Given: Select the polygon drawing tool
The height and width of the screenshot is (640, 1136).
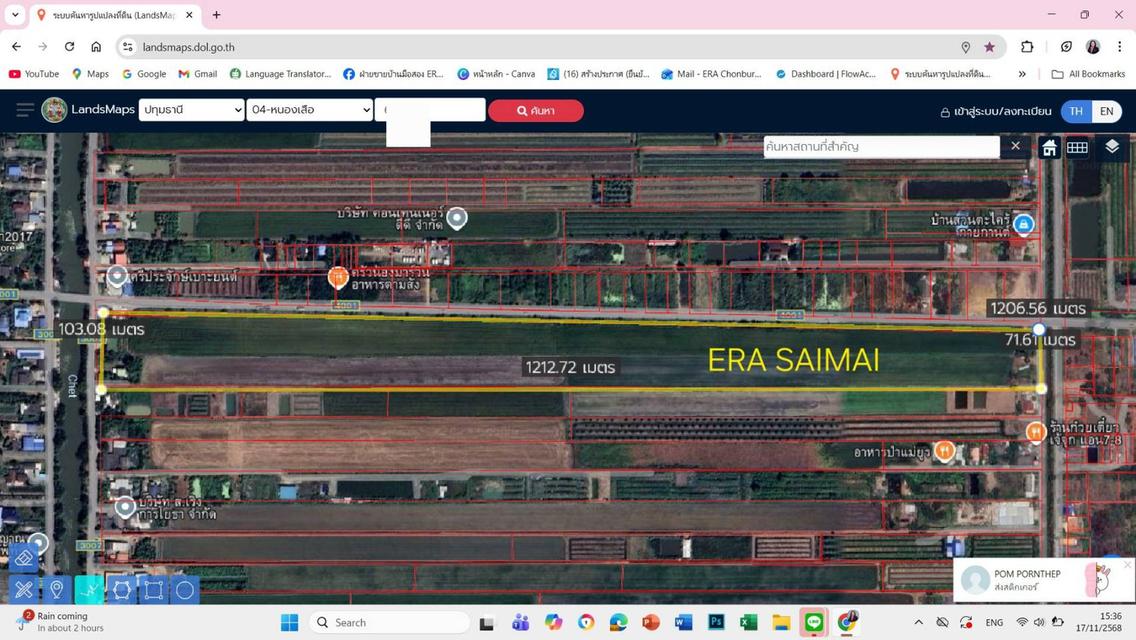Looking at the screenshot, I should coord(122,590).
